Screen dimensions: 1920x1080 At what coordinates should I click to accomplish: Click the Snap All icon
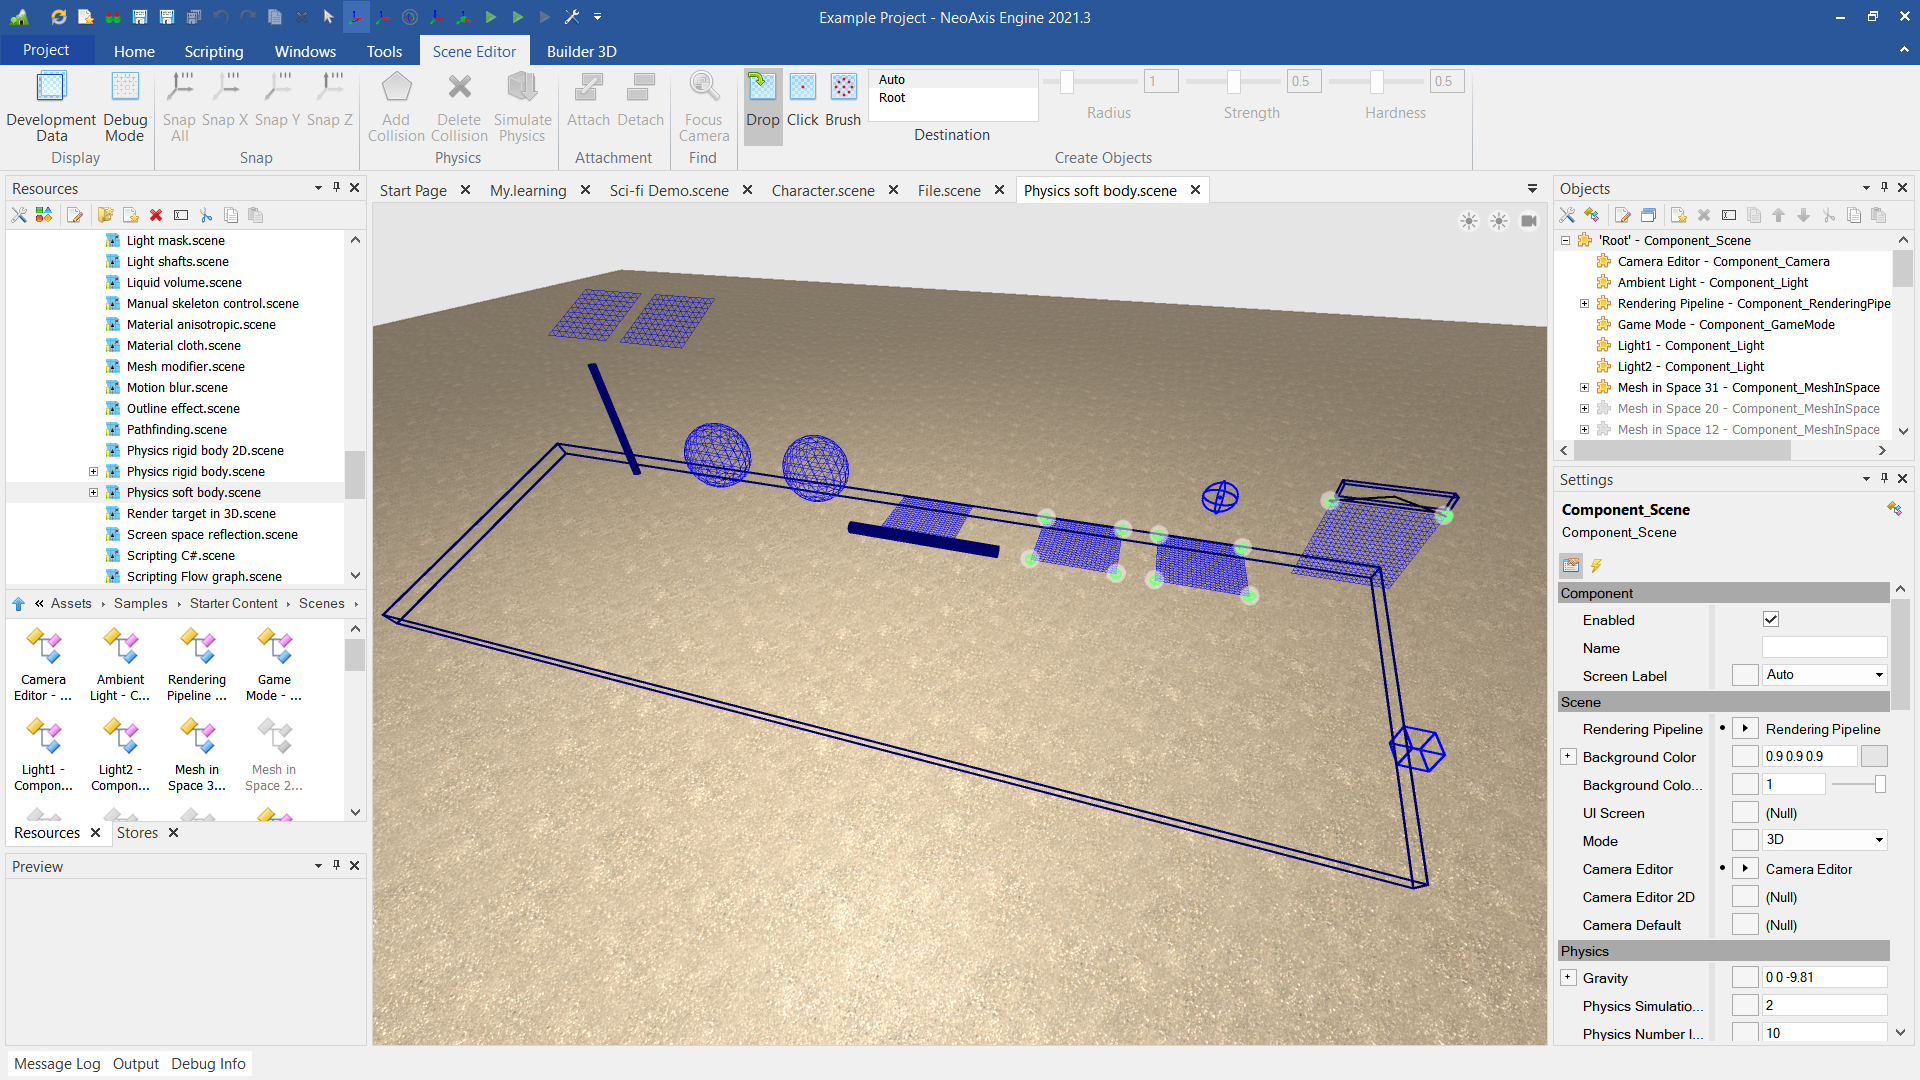click(x=180, y=87)
